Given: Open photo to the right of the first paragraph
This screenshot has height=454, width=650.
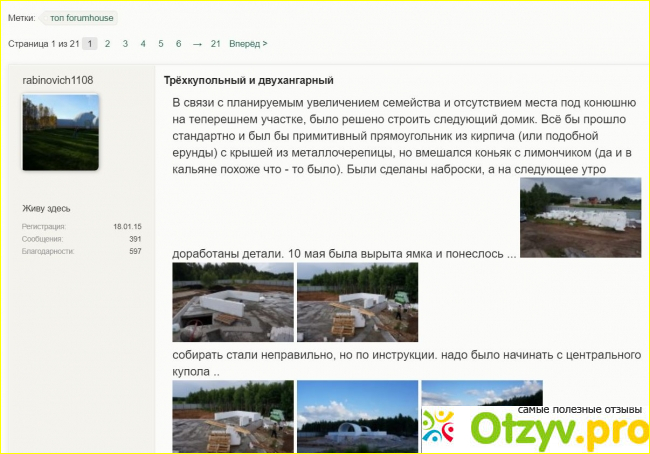Looking at the screenshot, I should pyautogui.click(x=580, y=217).
